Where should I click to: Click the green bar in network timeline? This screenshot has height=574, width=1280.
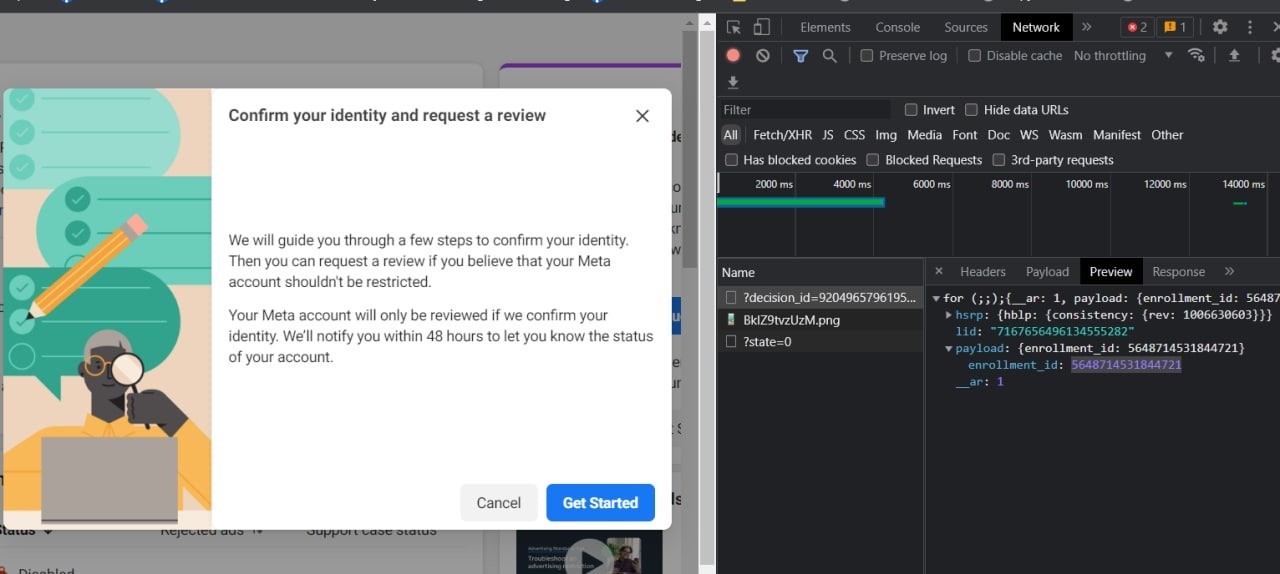(801, 203)
